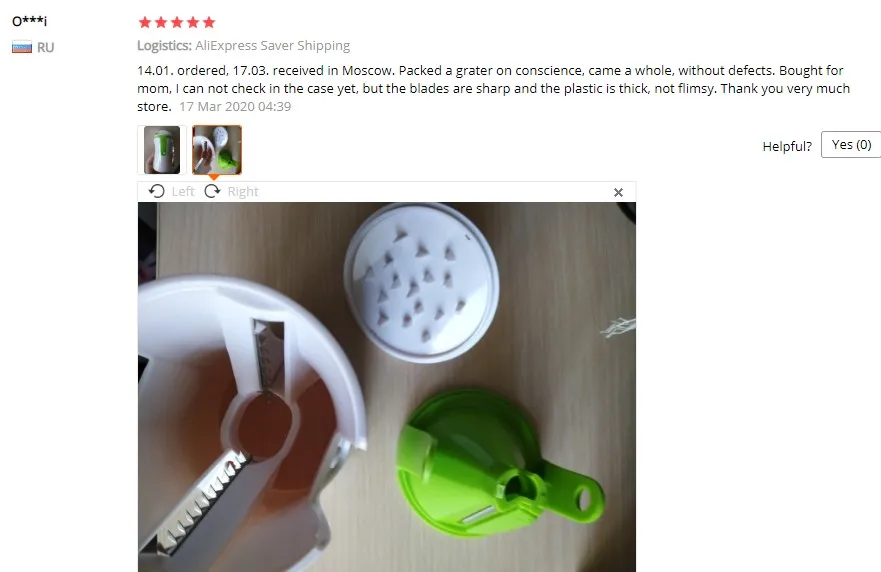Open the first review thumbnail of the packaged grater
This screenshot has width=881, height=572.
point(162,149)
